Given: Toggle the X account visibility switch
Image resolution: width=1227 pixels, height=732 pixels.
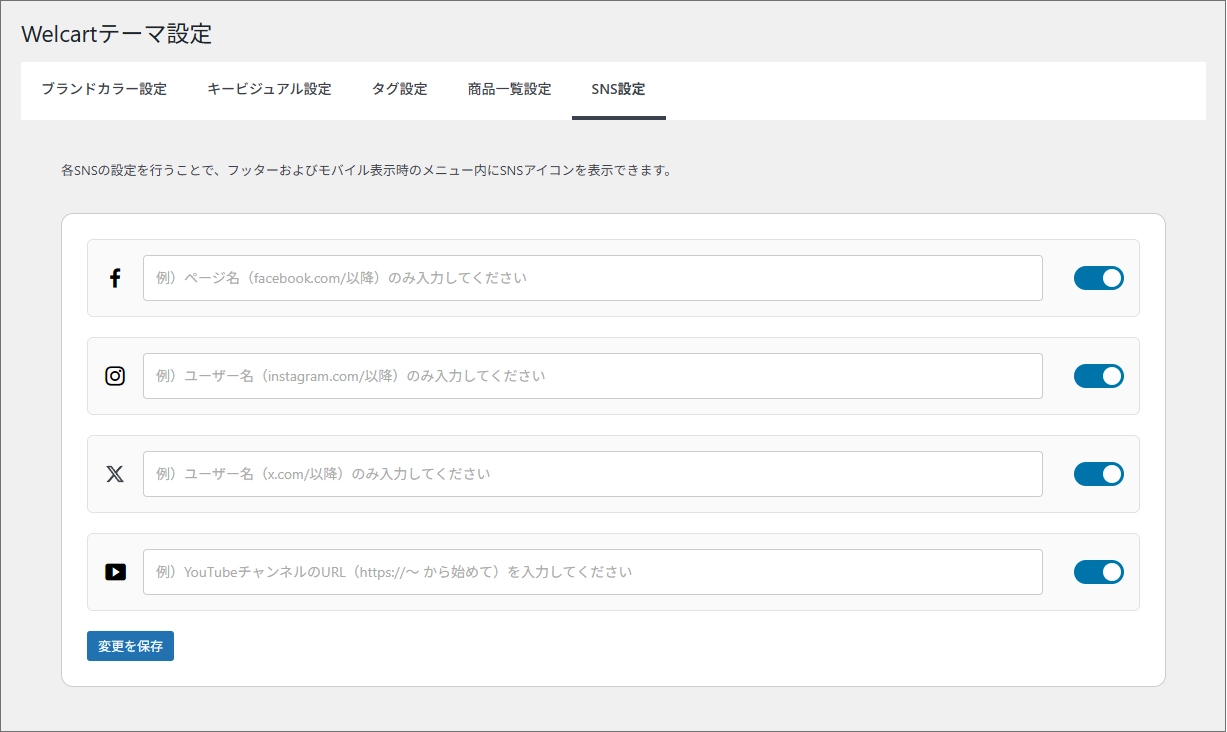Looking at the screenshot, I should pos(1099,474).
